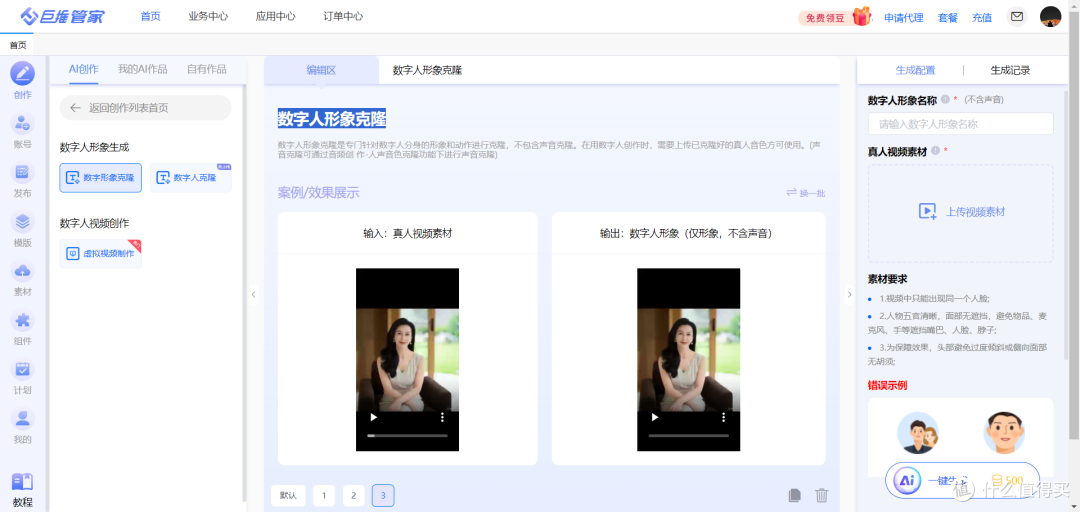Go to page 3
1080x512 pixels.
[383, 495]
